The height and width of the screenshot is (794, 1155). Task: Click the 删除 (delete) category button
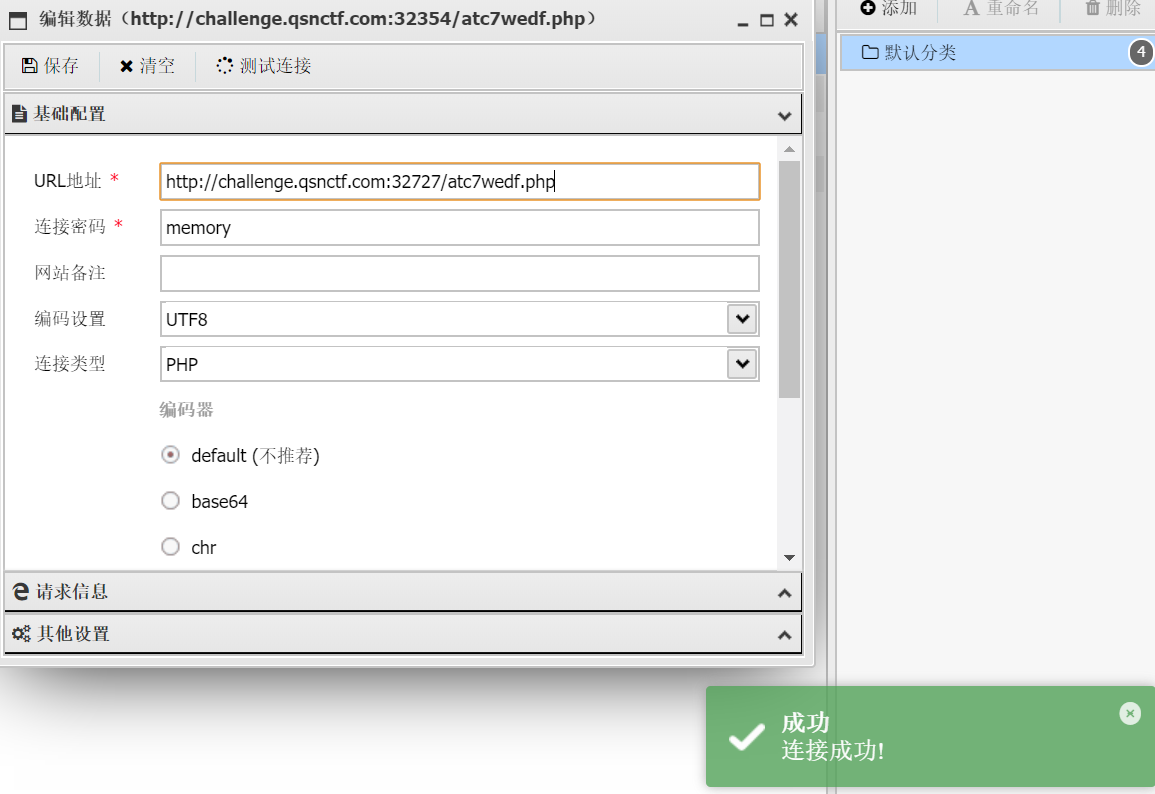[1113, 8]
